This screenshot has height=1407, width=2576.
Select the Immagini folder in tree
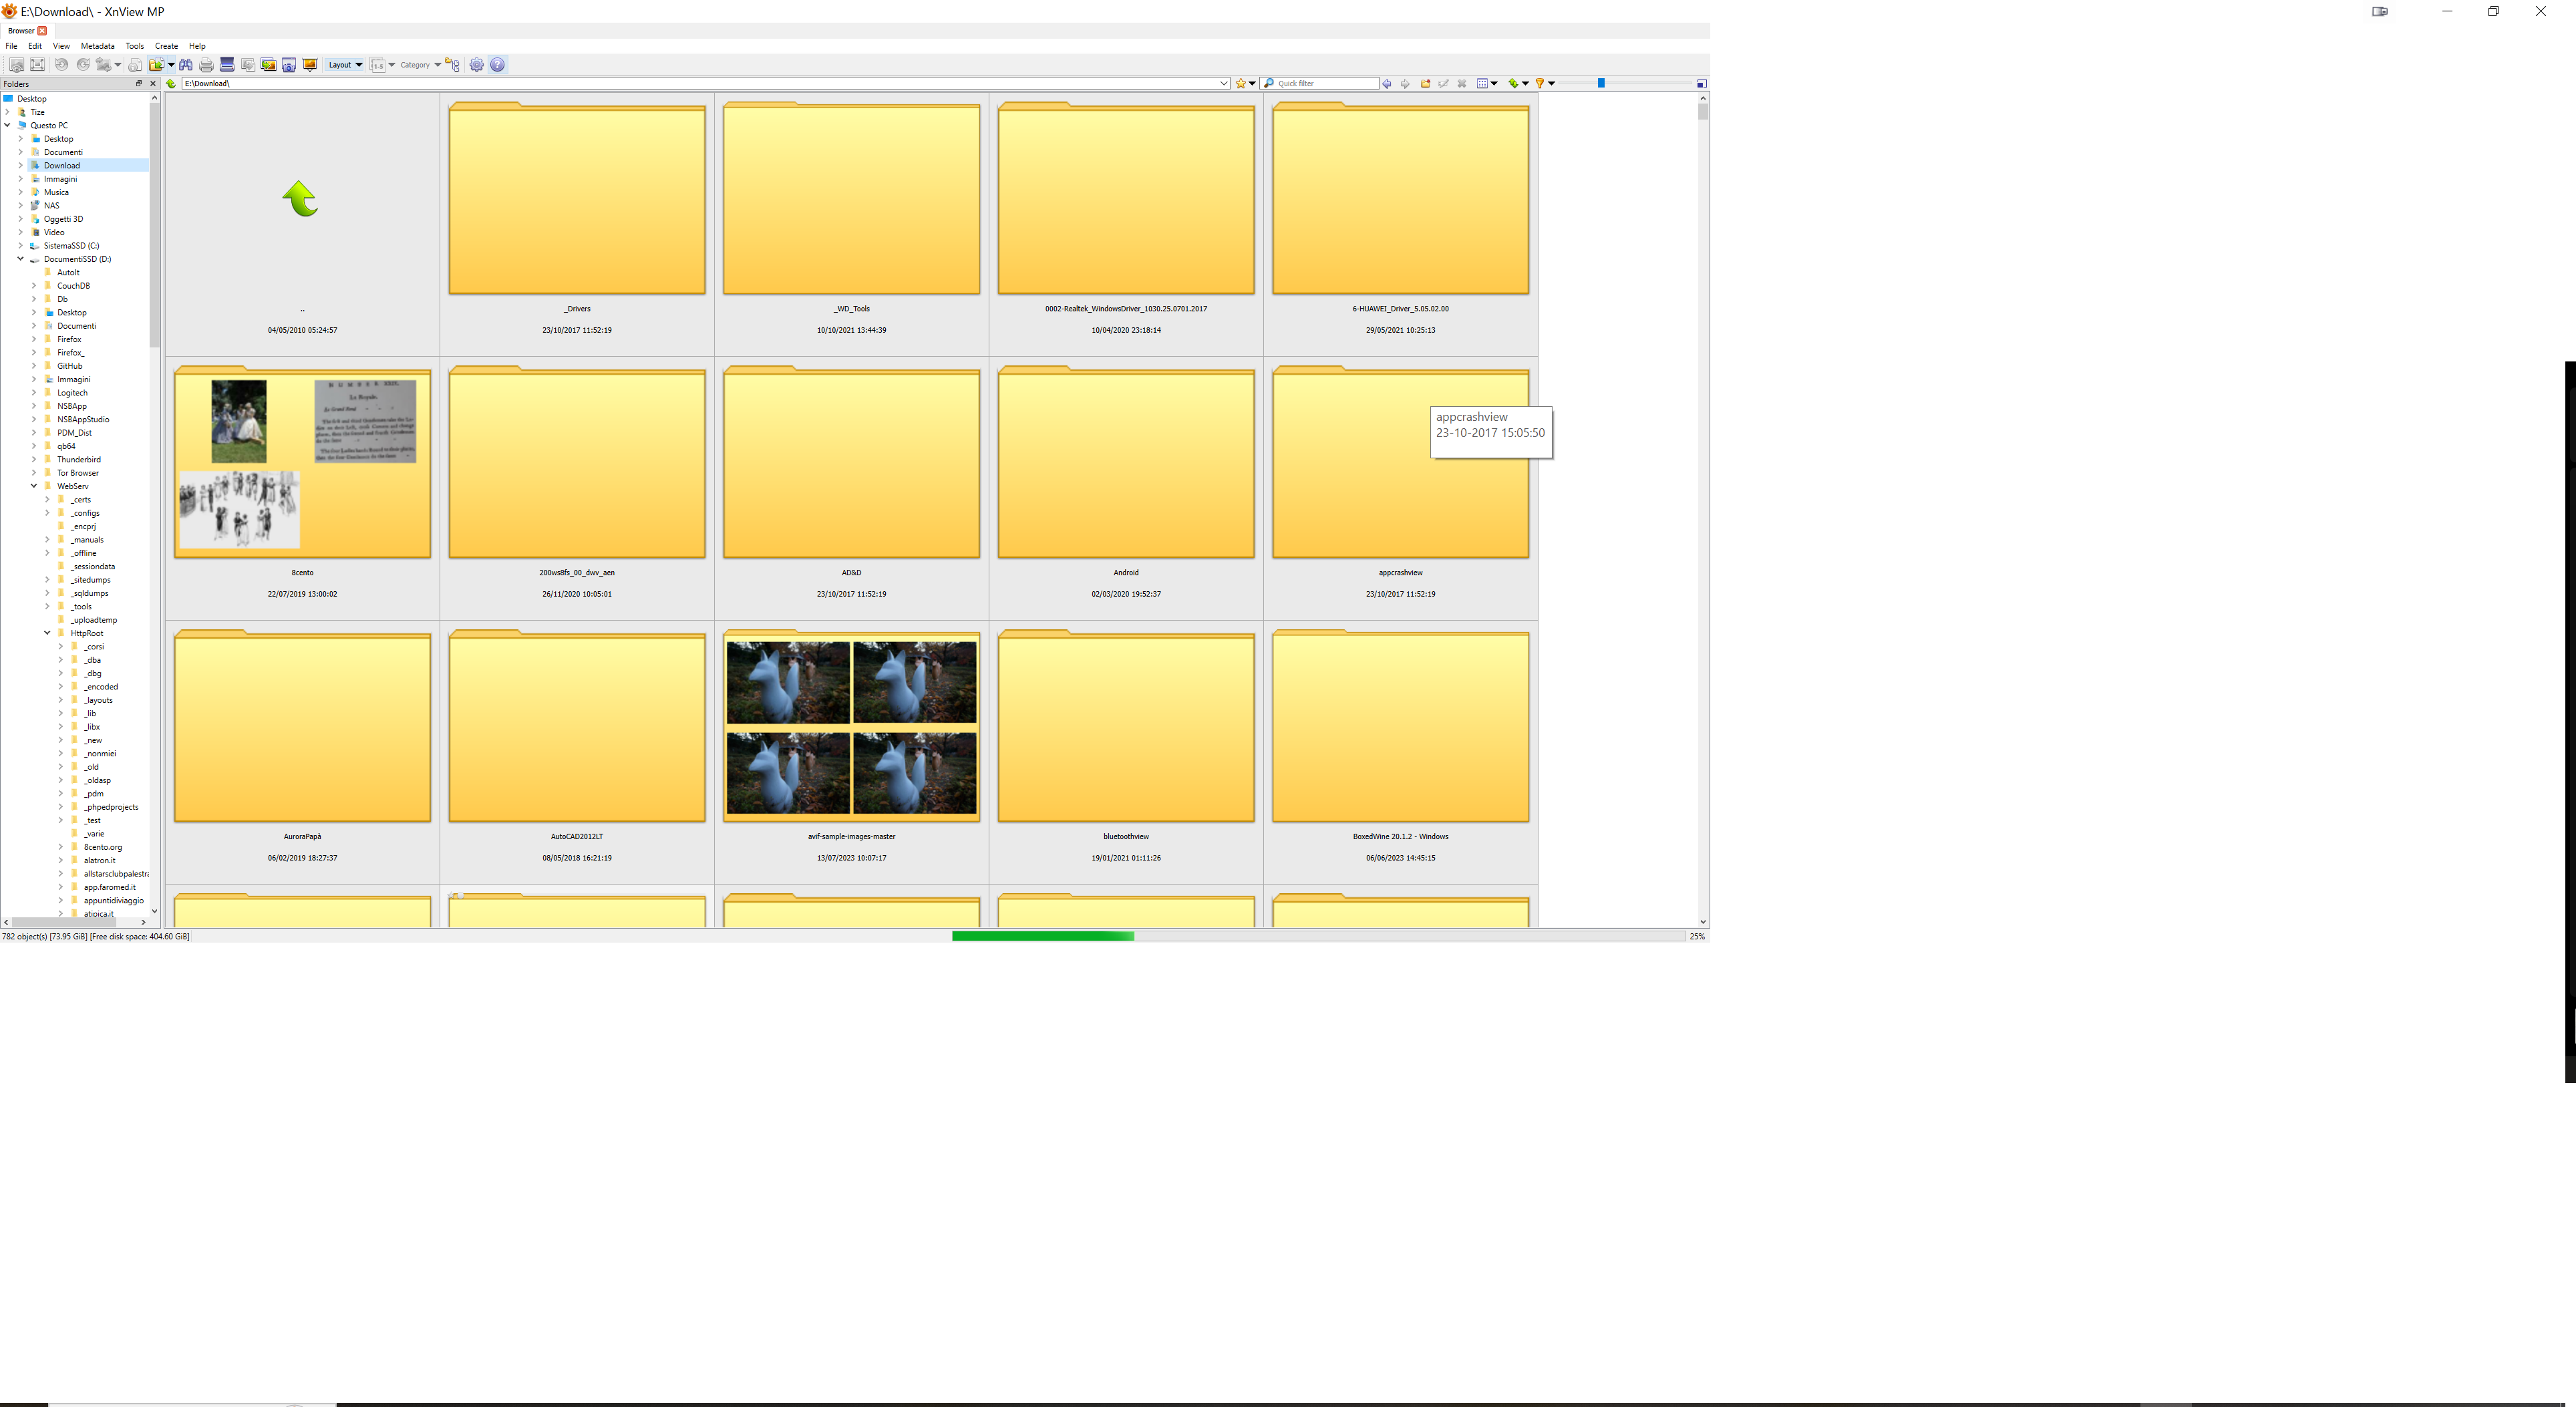tap(60, 179)
